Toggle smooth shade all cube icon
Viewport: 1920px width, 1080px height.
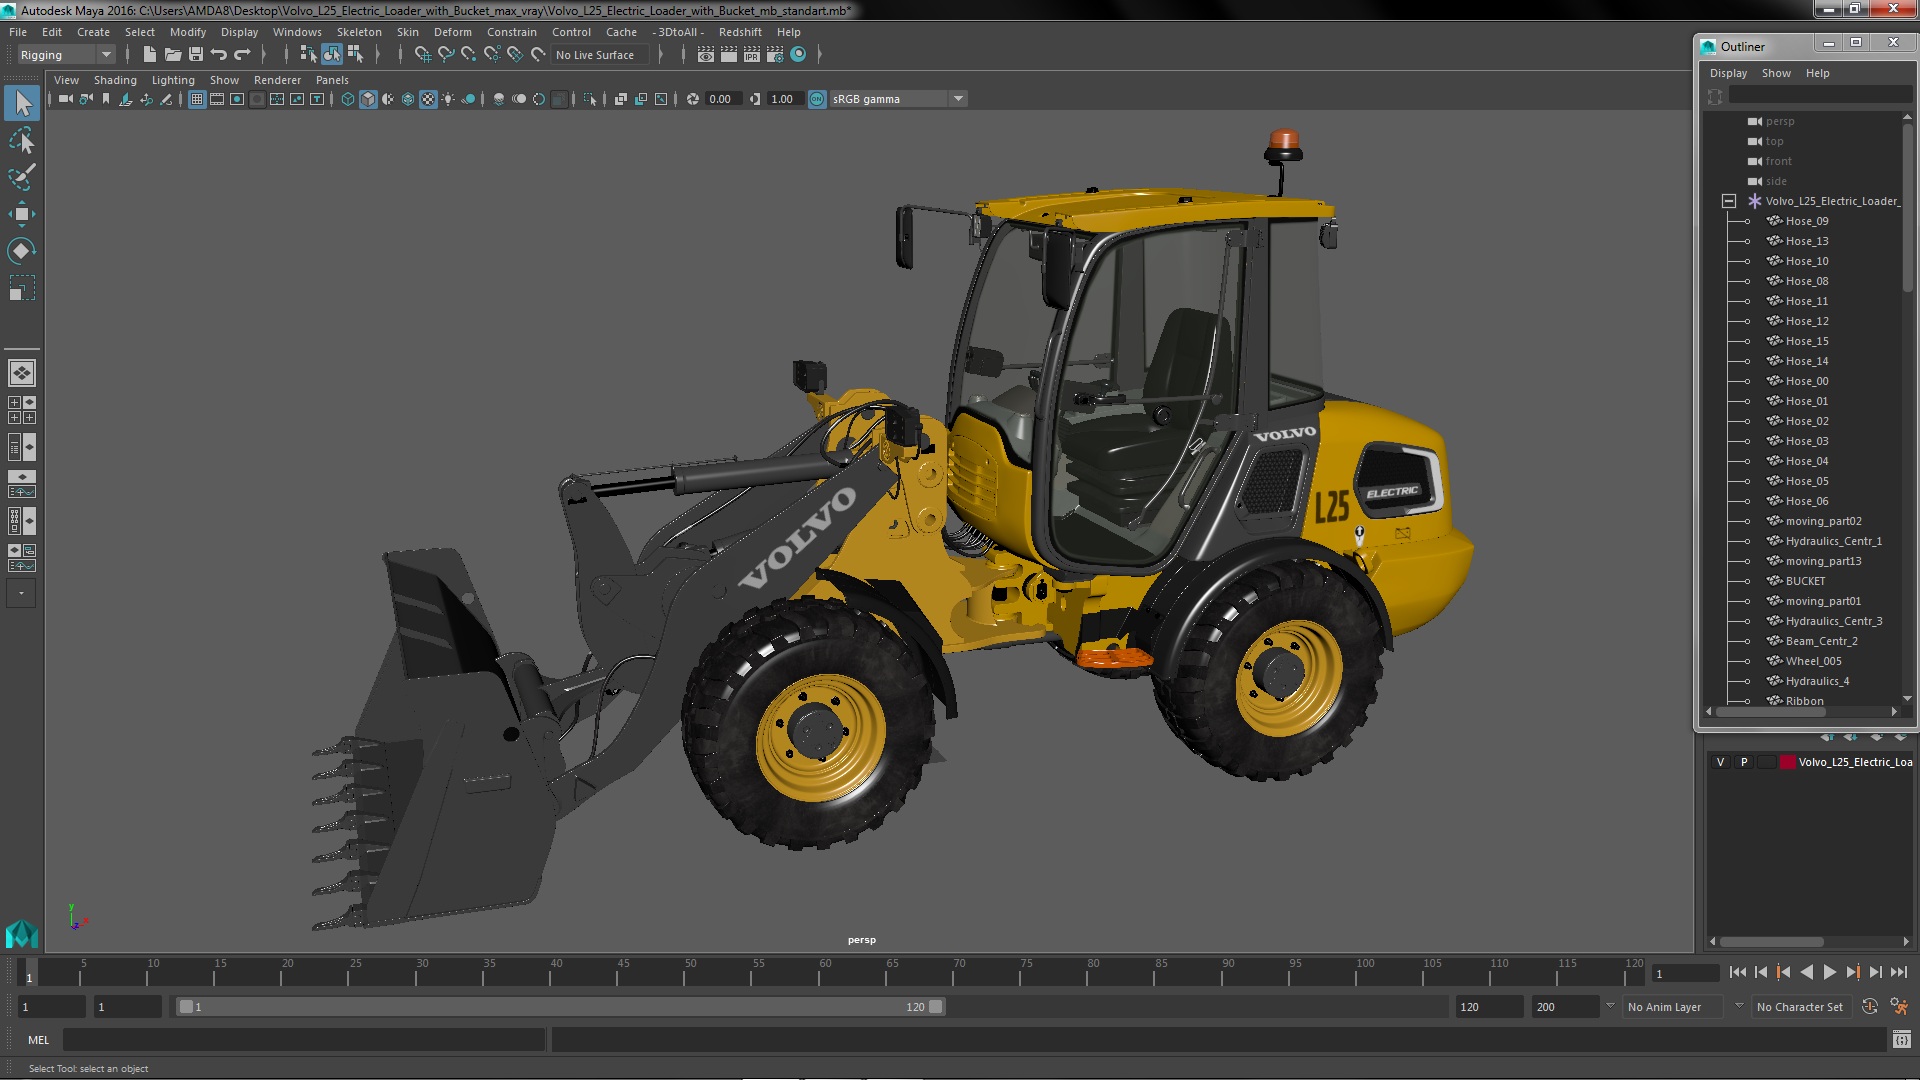tap(368, 99)
